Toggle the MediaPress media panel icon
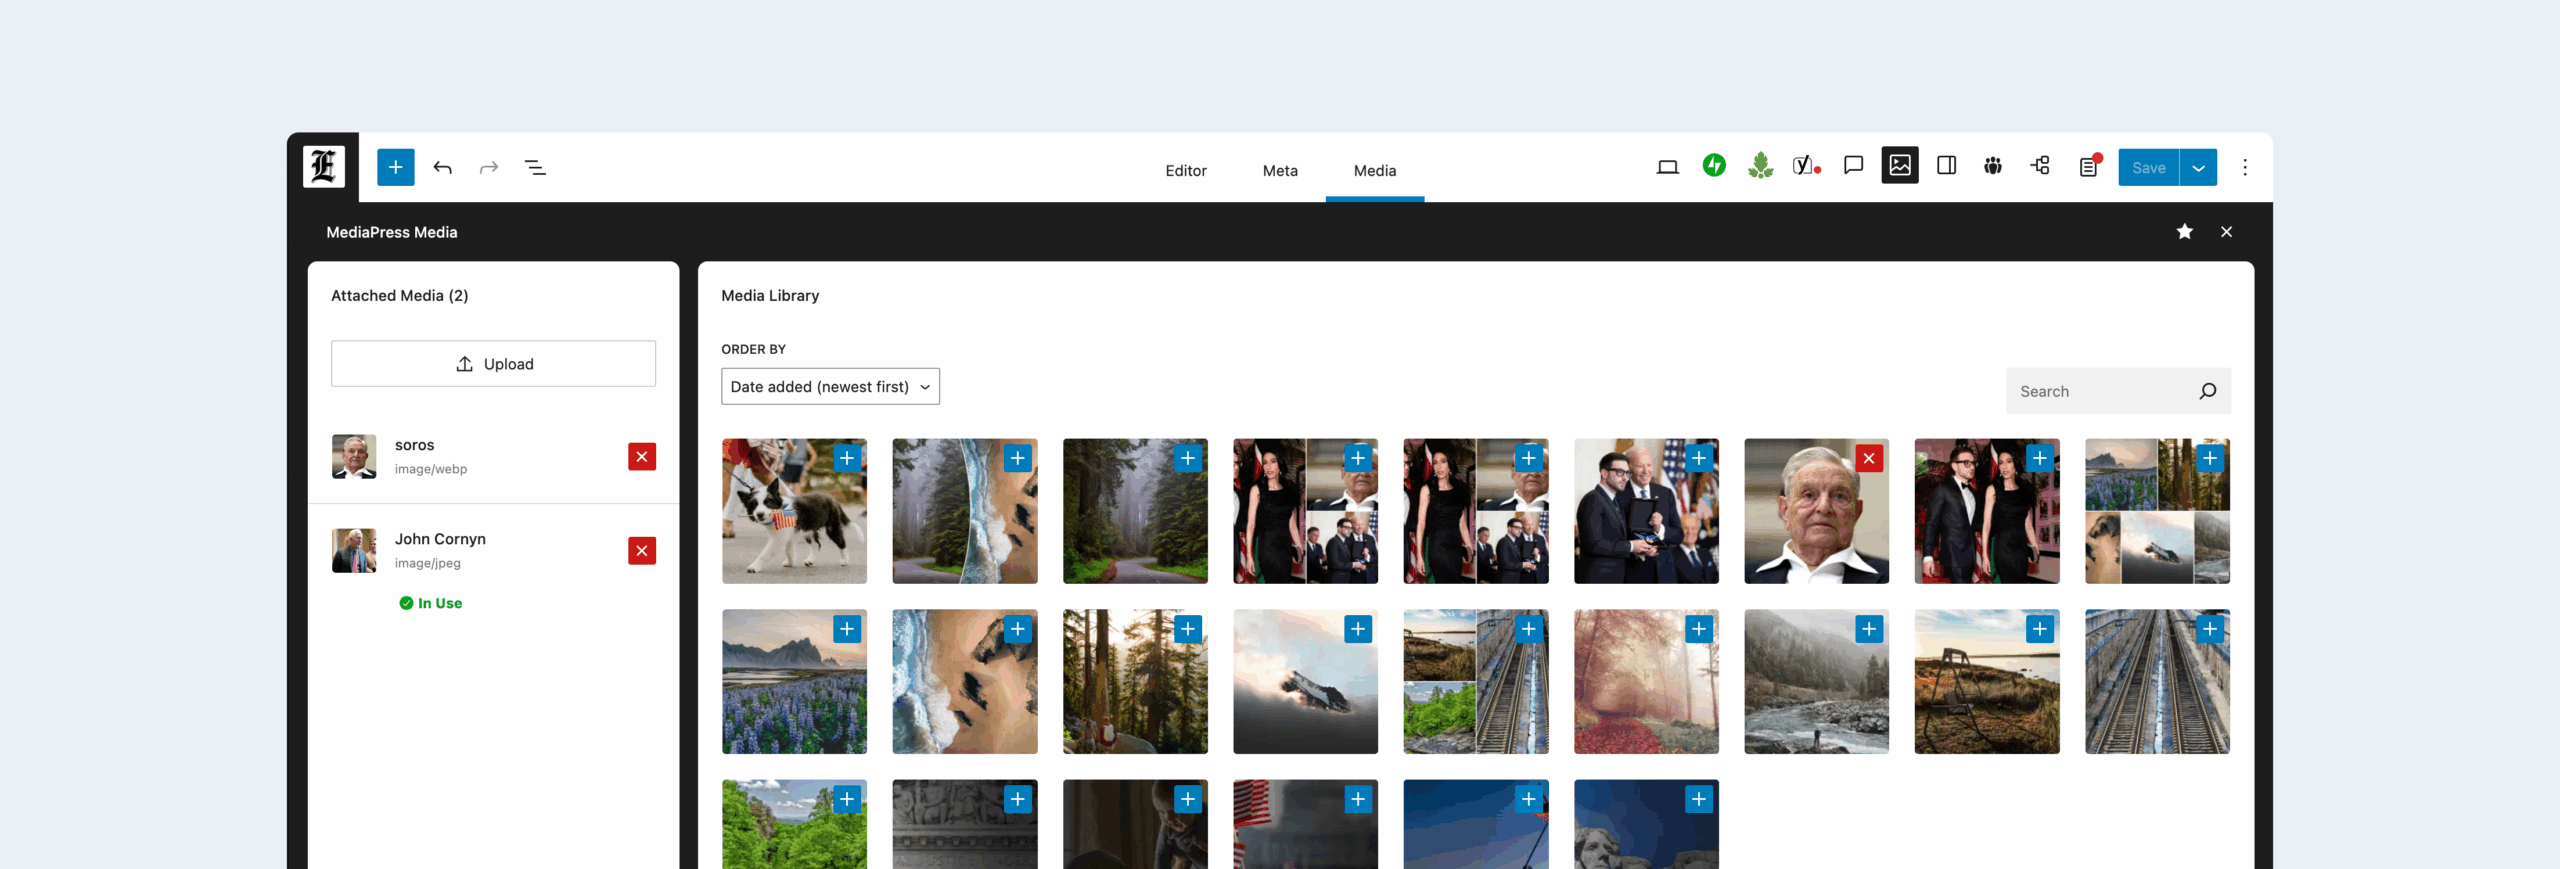2560x869 pixels. [1899, 166]
